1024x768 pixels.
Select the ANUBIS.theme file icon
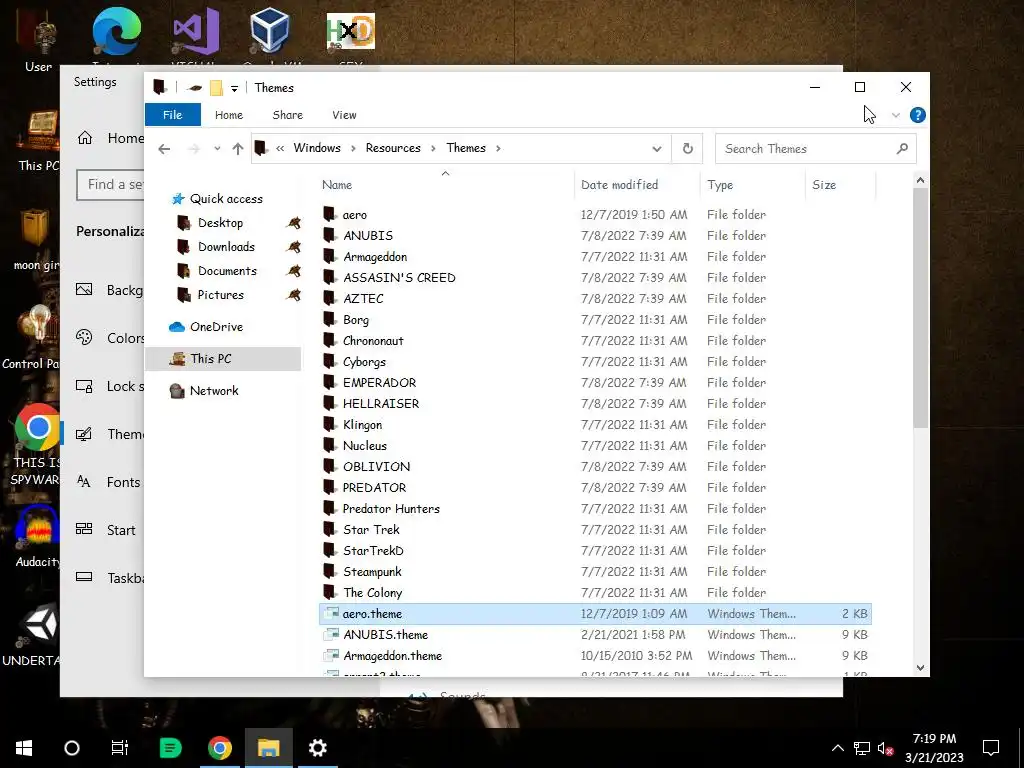[x=332, y=634]
